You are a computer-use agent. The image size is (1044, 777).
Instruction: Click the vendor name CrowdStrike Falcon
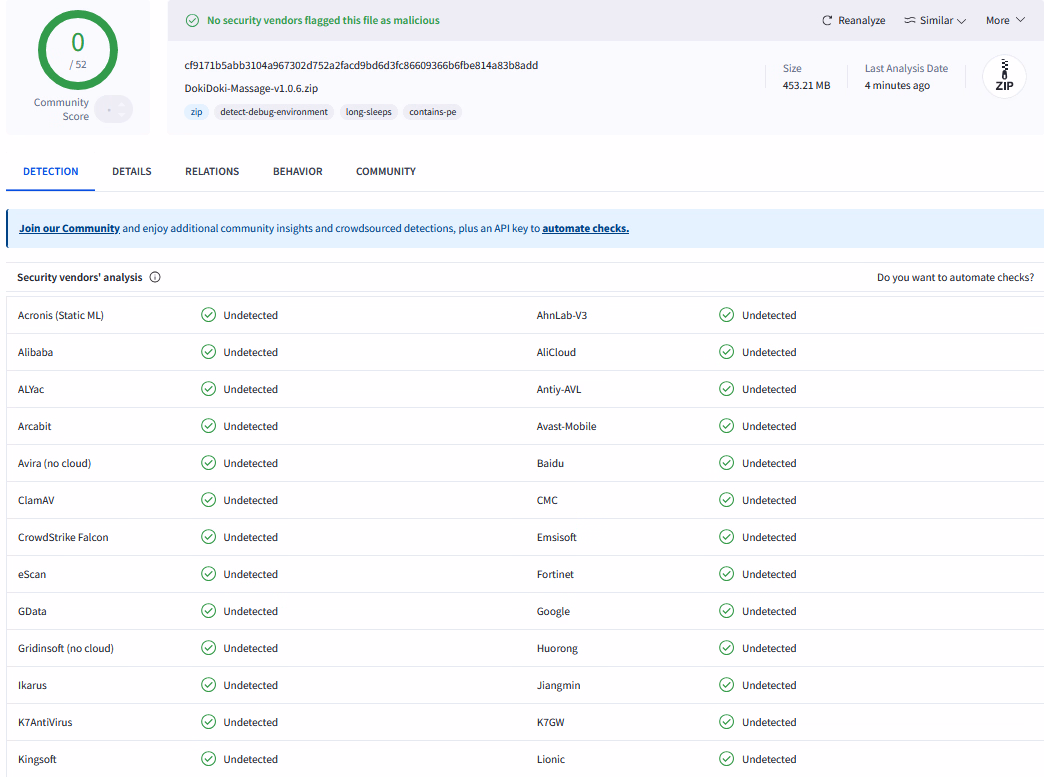tap(63, 537)
